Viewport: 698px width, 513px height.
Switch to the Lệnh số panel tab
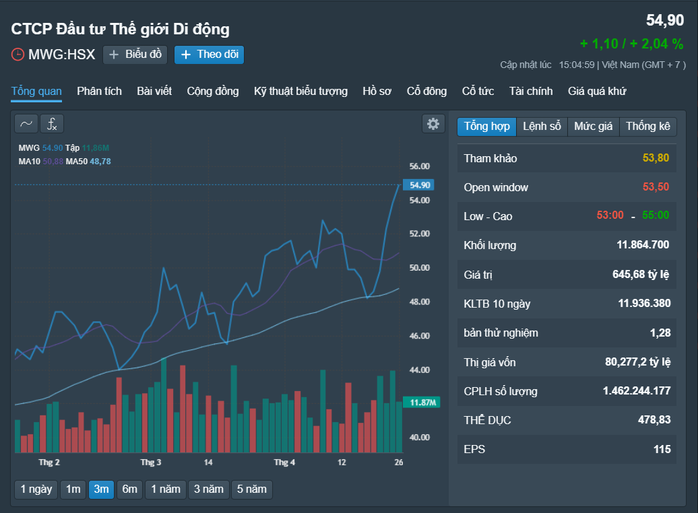[542, 126]
